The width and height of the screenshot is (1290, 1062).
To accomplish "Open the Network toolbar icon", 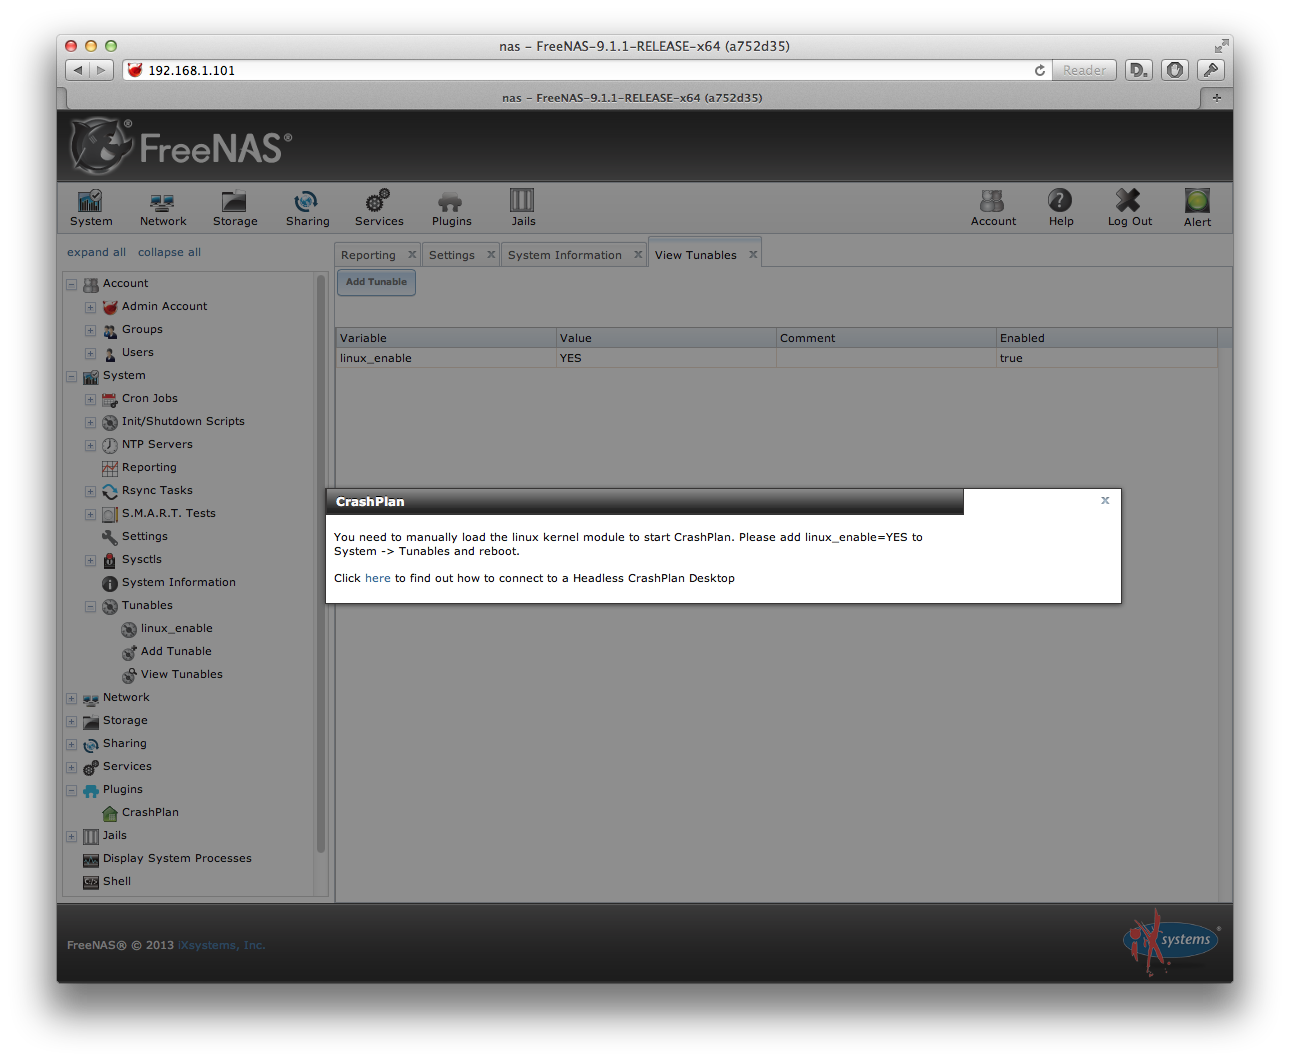I will pyautogui.click(x=163, y=208).
